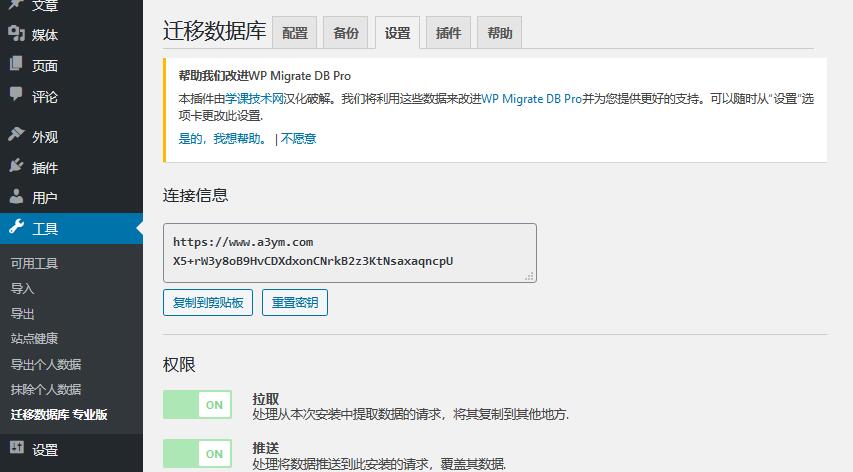Image resolution: width=853 pixels, height=472 pixels.
Task: Open the 评论 menu item
Action: [71, 97]
